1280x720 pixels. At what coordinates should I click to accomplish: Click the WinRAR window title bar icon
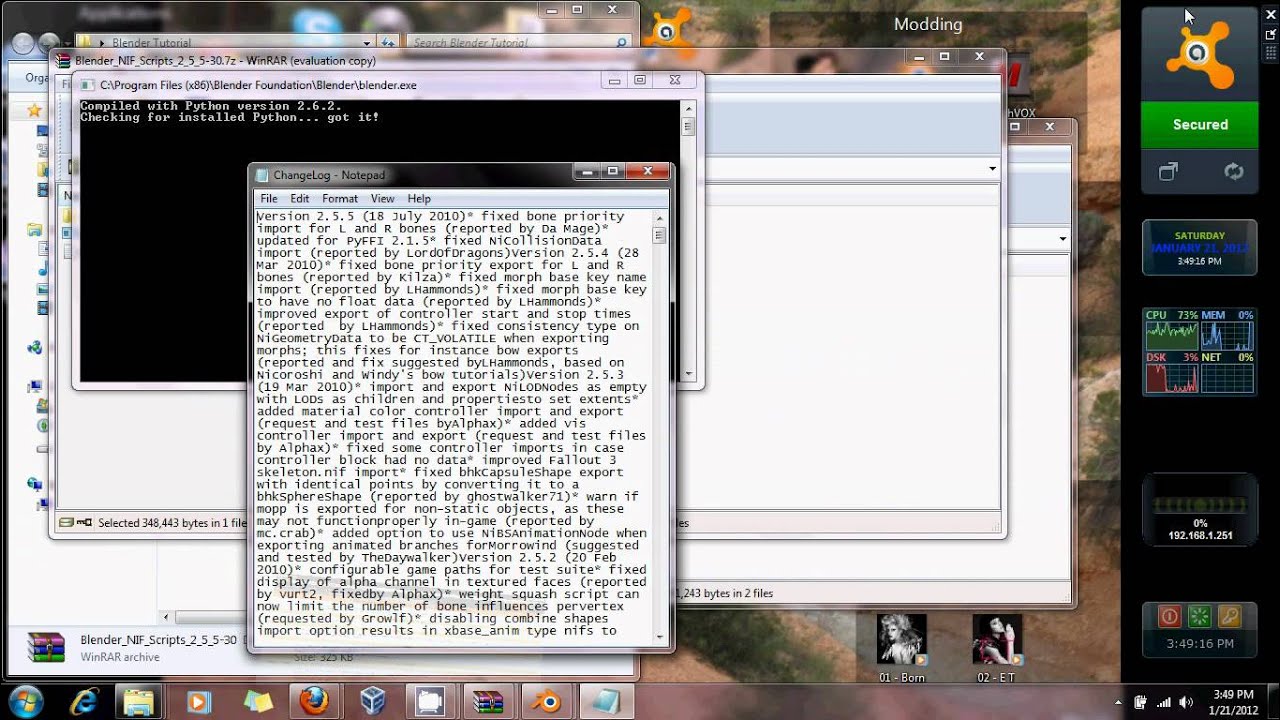(63, 61)
